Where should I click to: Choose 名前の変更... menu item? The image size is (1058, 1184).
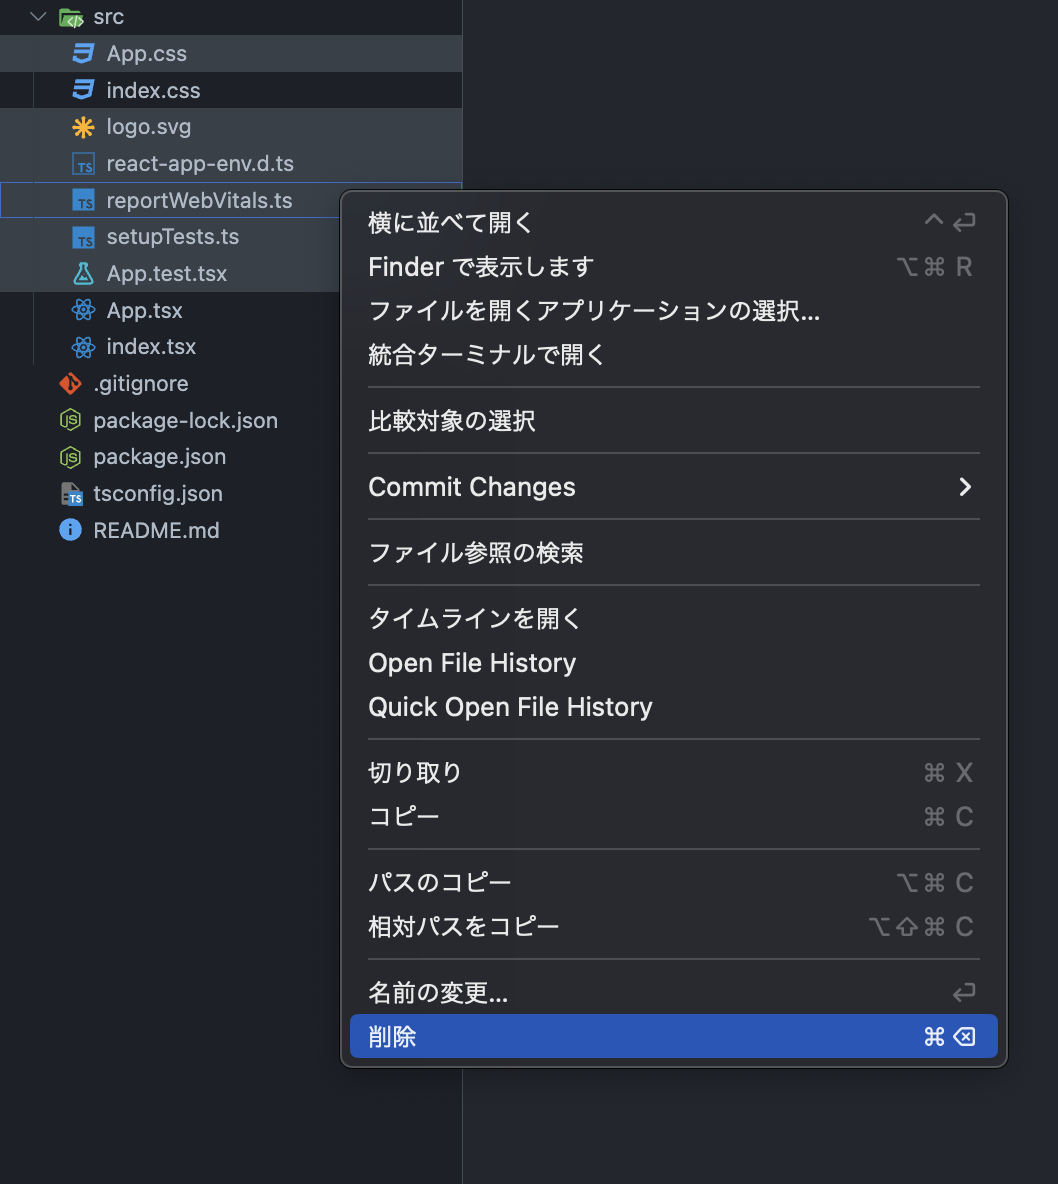[674, 992]
